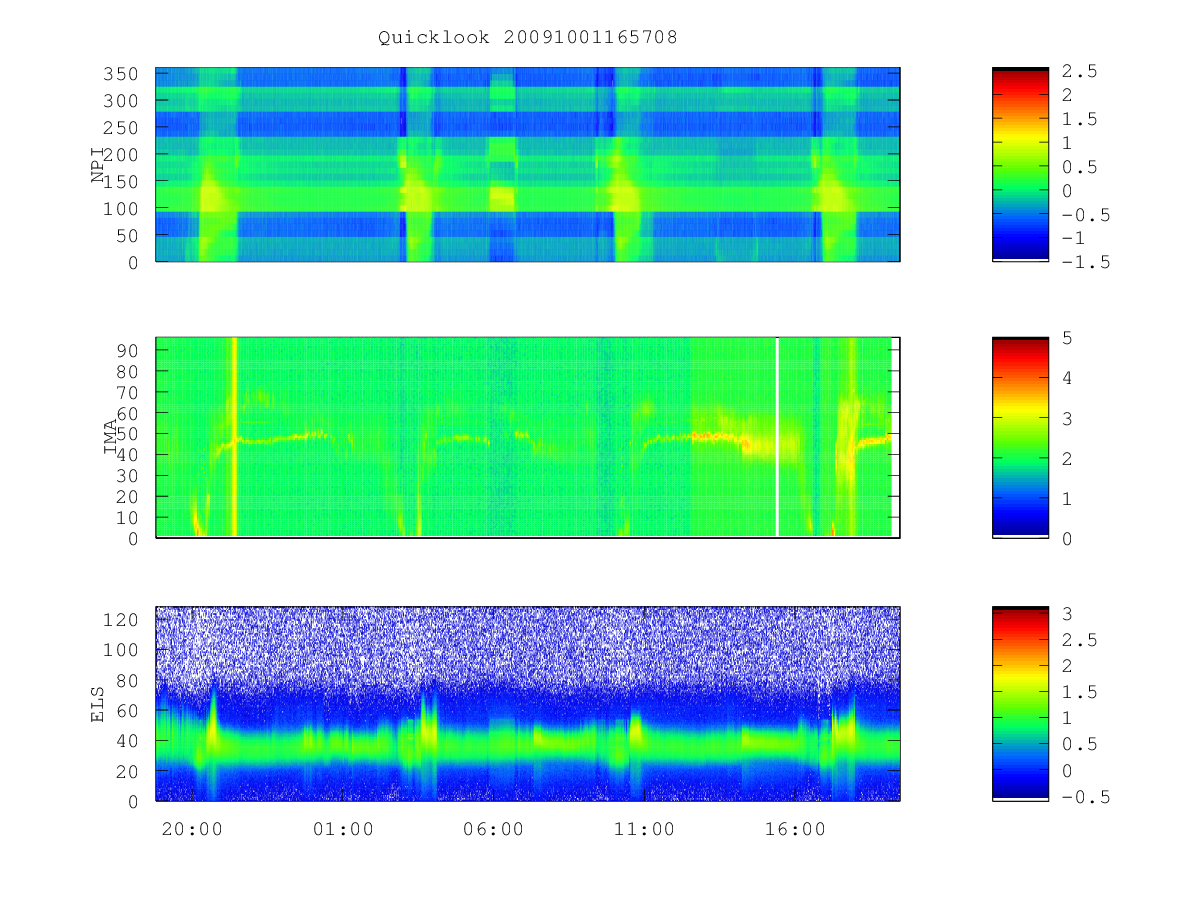This screenshot has height=900, width=1200.
Task: Click the IMA axis label
Action: click(x=111, y=437)
